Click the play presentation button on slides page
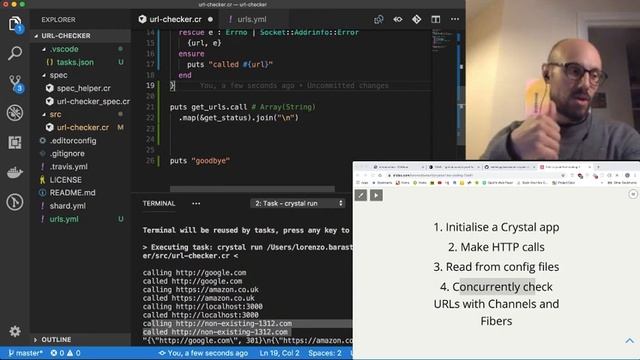Viewport: 640px width, 360px height. tap(376, 195)
